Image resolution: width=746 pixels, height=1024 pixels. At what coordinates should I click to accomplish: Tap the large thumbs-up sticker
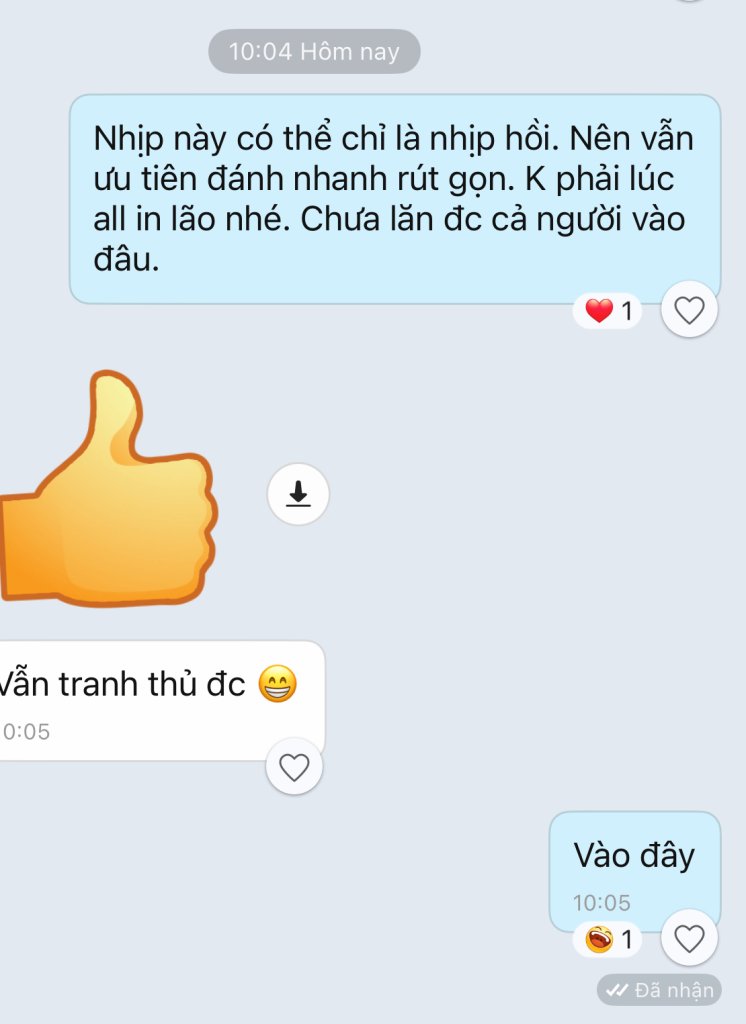coord(108,488)
